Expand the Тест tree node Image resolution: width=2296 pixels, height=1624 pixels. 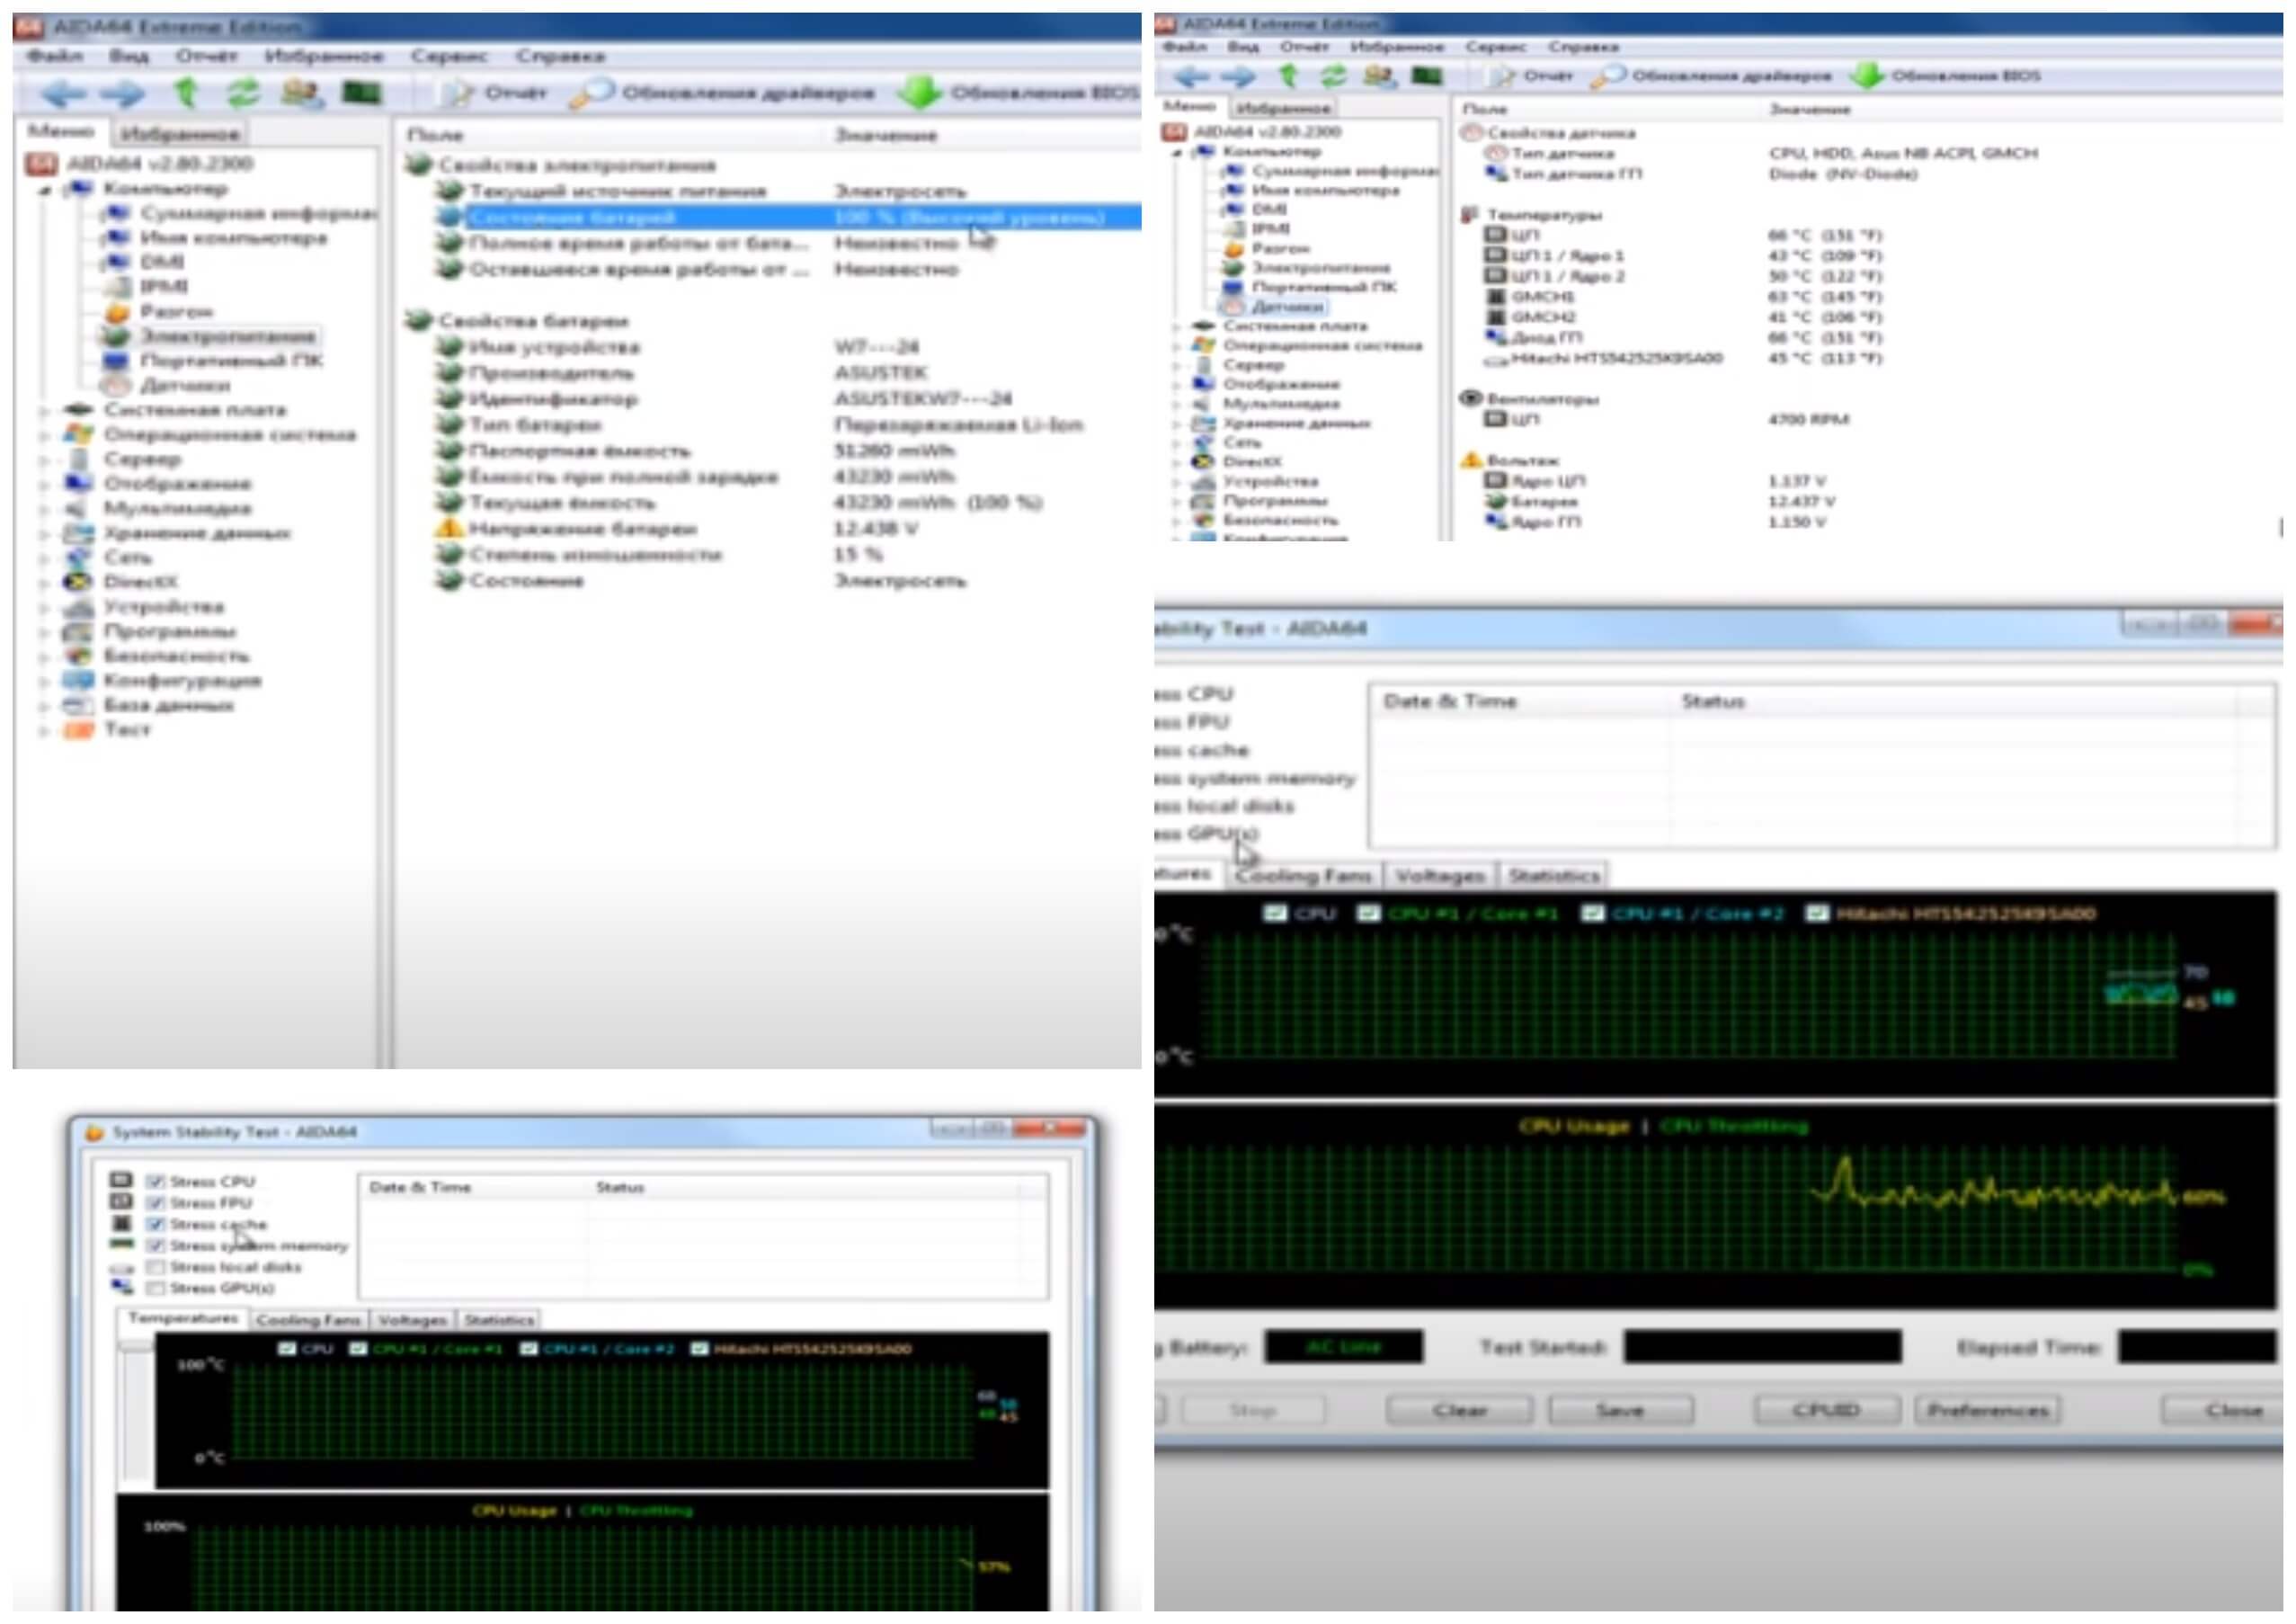[44, 731]
